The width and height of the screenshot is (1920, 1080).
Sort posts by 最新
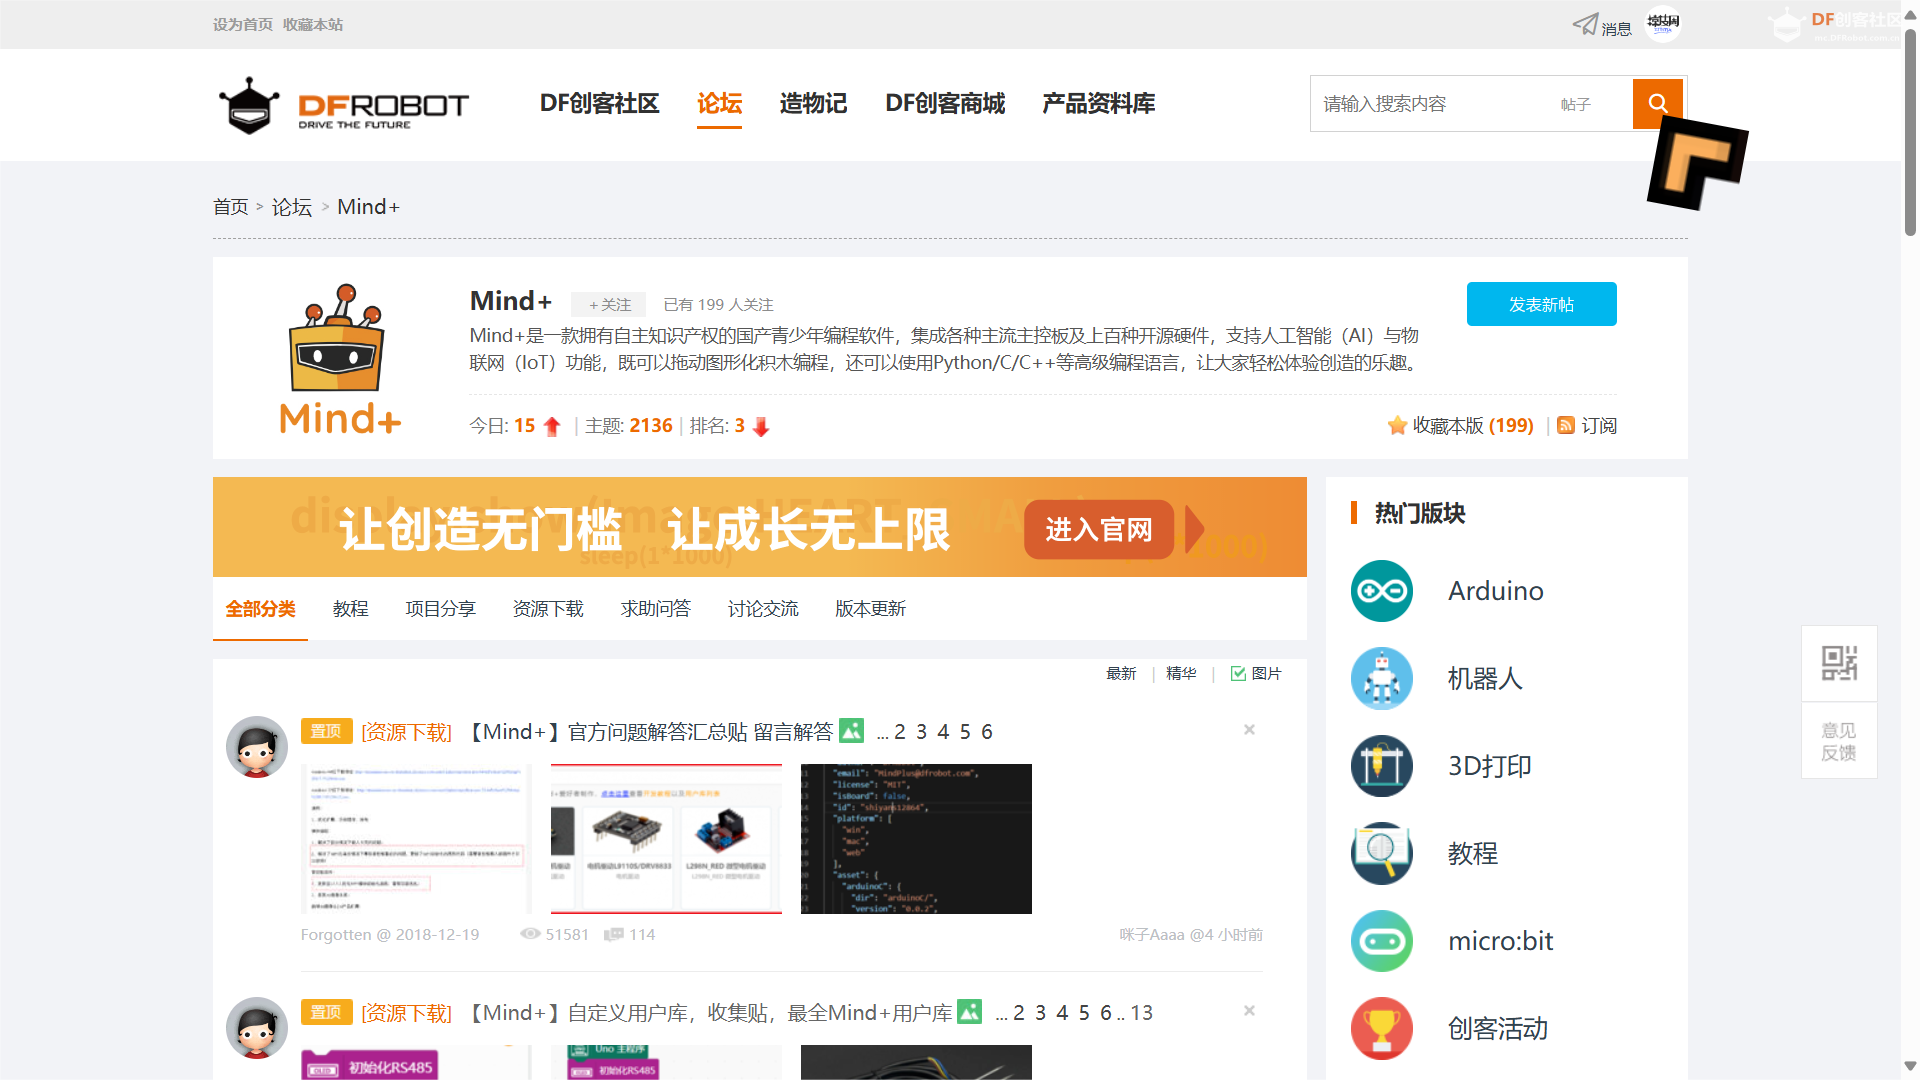(x=1121, y=674)
